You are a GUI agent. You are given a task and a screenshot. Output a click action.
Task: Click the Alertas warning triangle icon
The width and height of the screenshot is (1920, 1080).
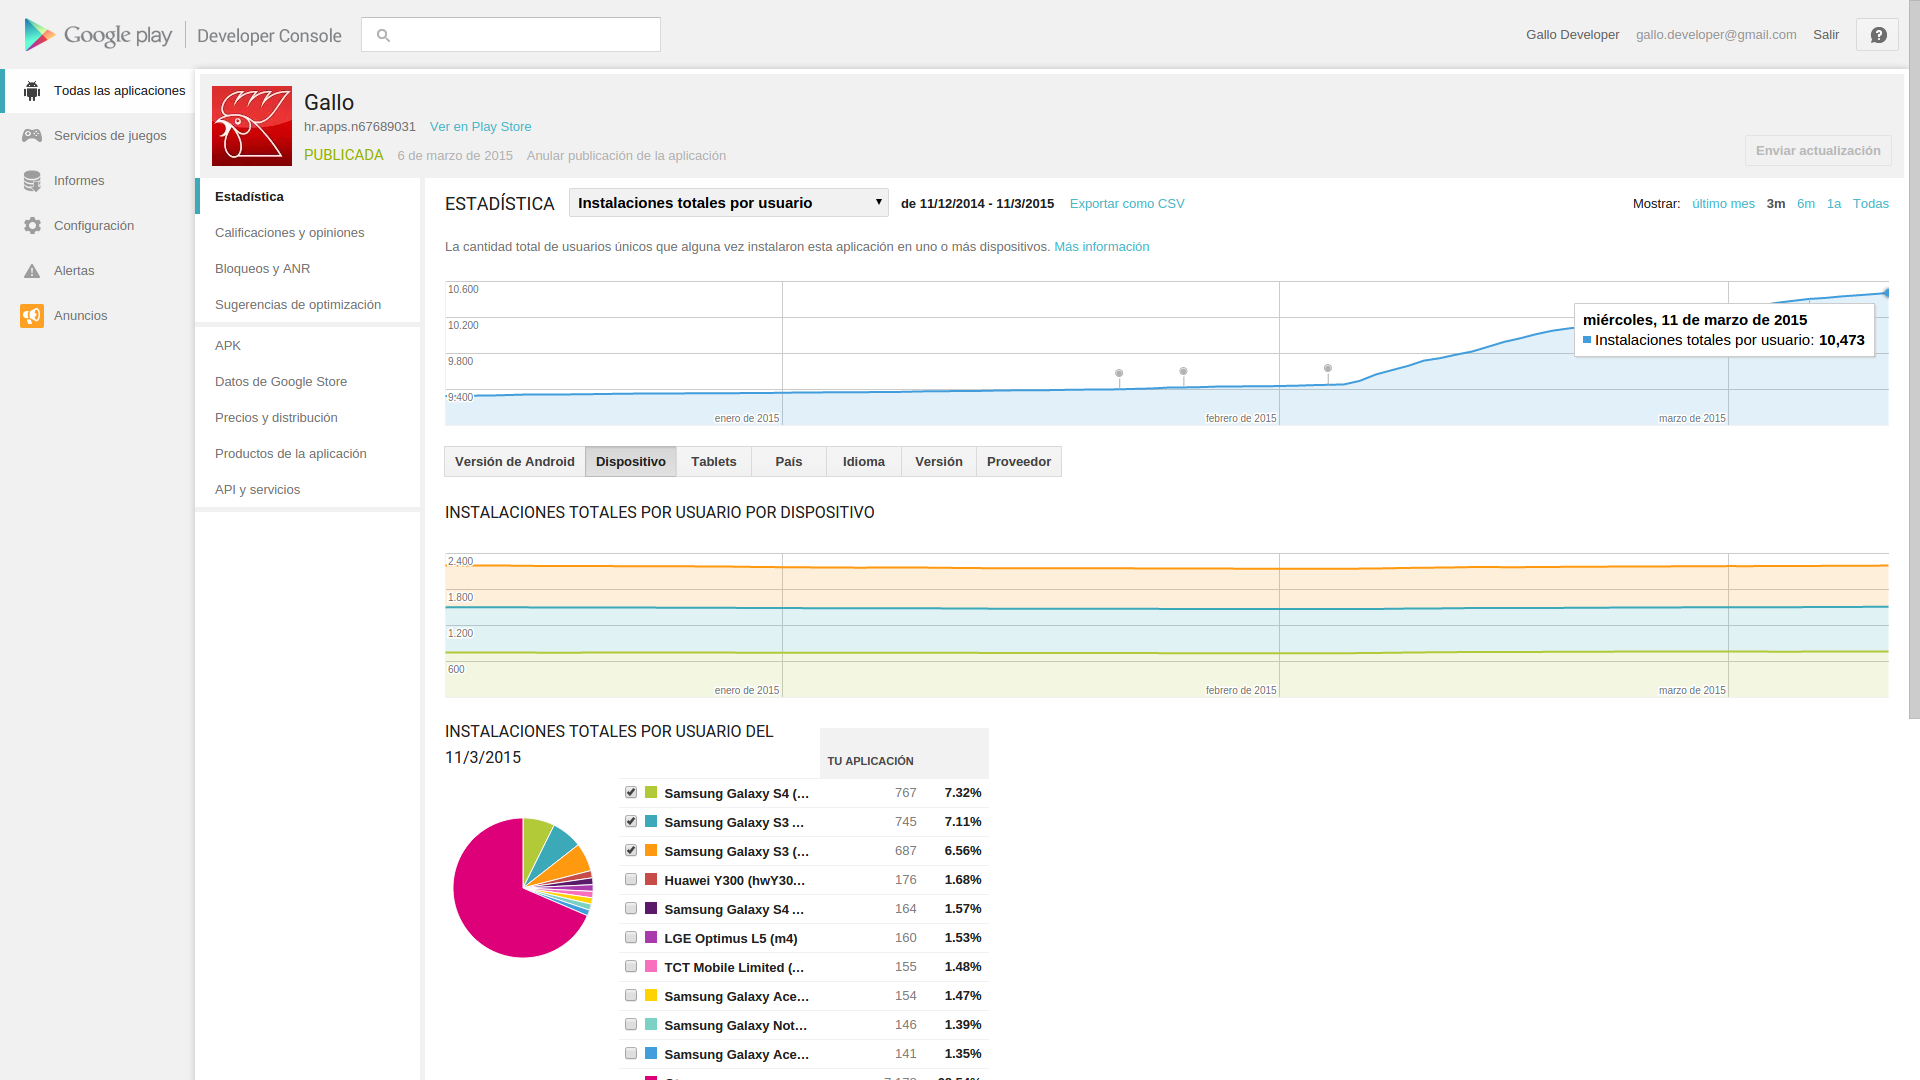pyautogui.click(x=32, y=271)
